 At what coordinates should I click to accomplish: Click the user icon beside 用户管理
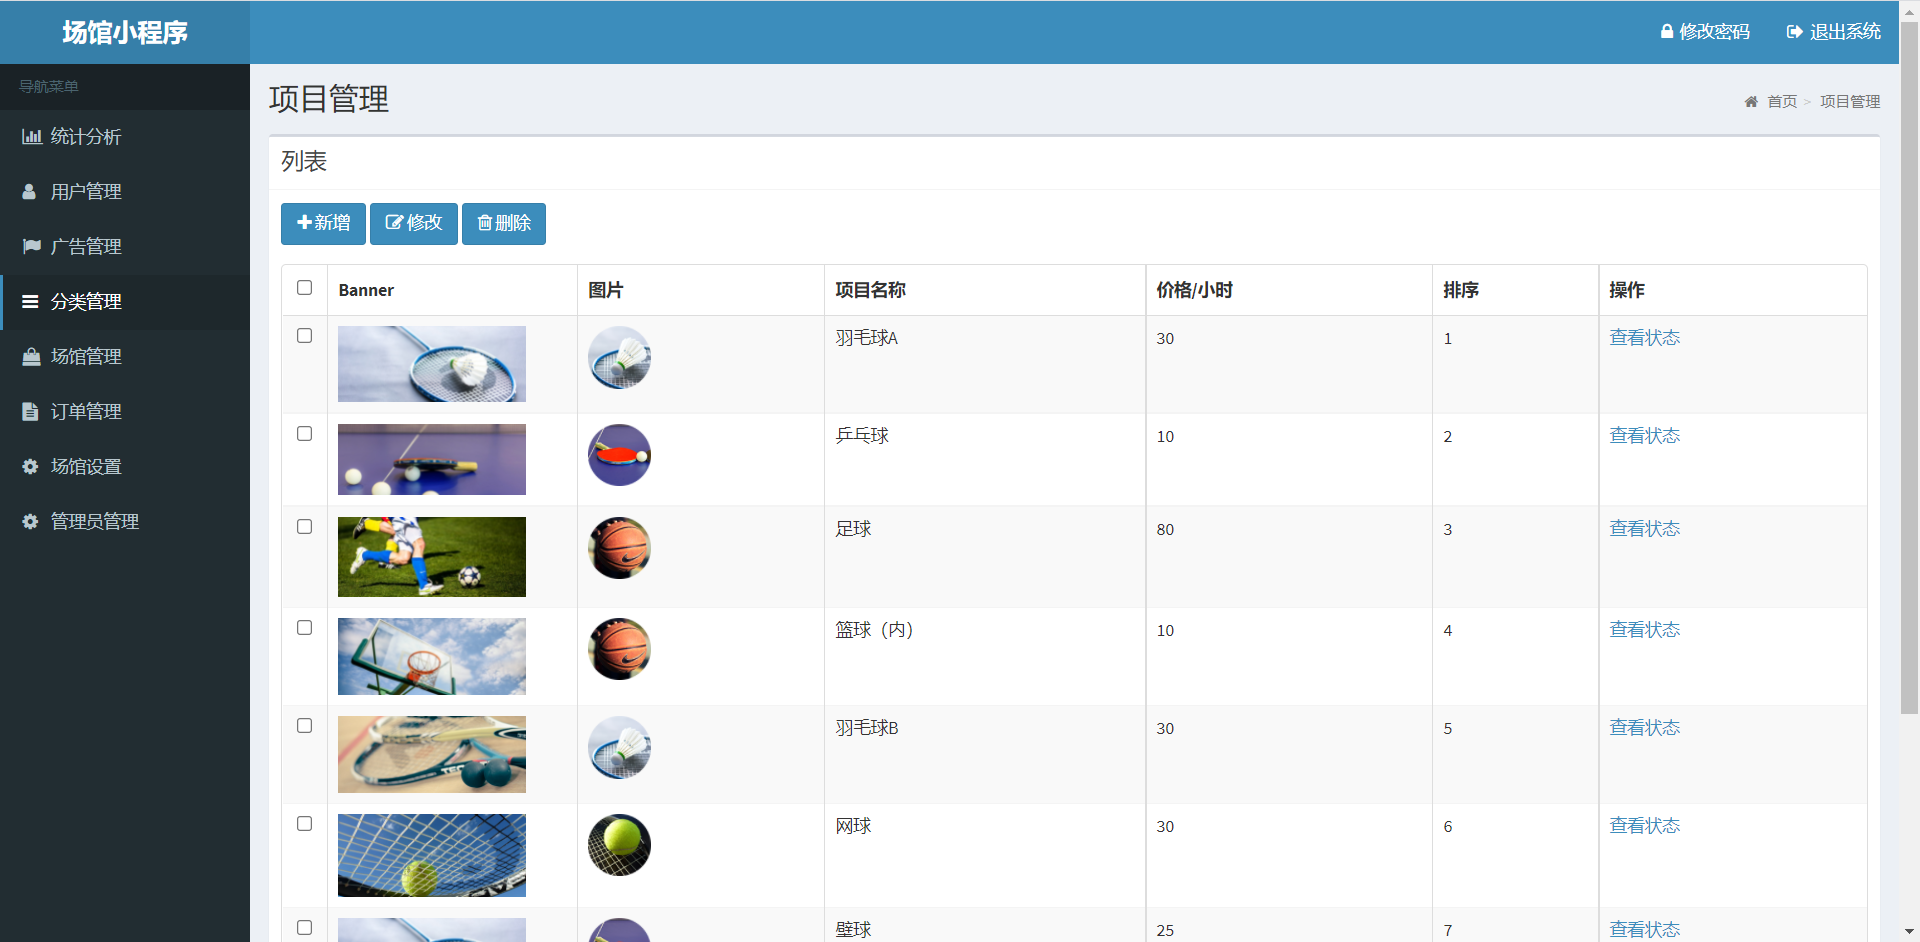(x=30, y=192)
